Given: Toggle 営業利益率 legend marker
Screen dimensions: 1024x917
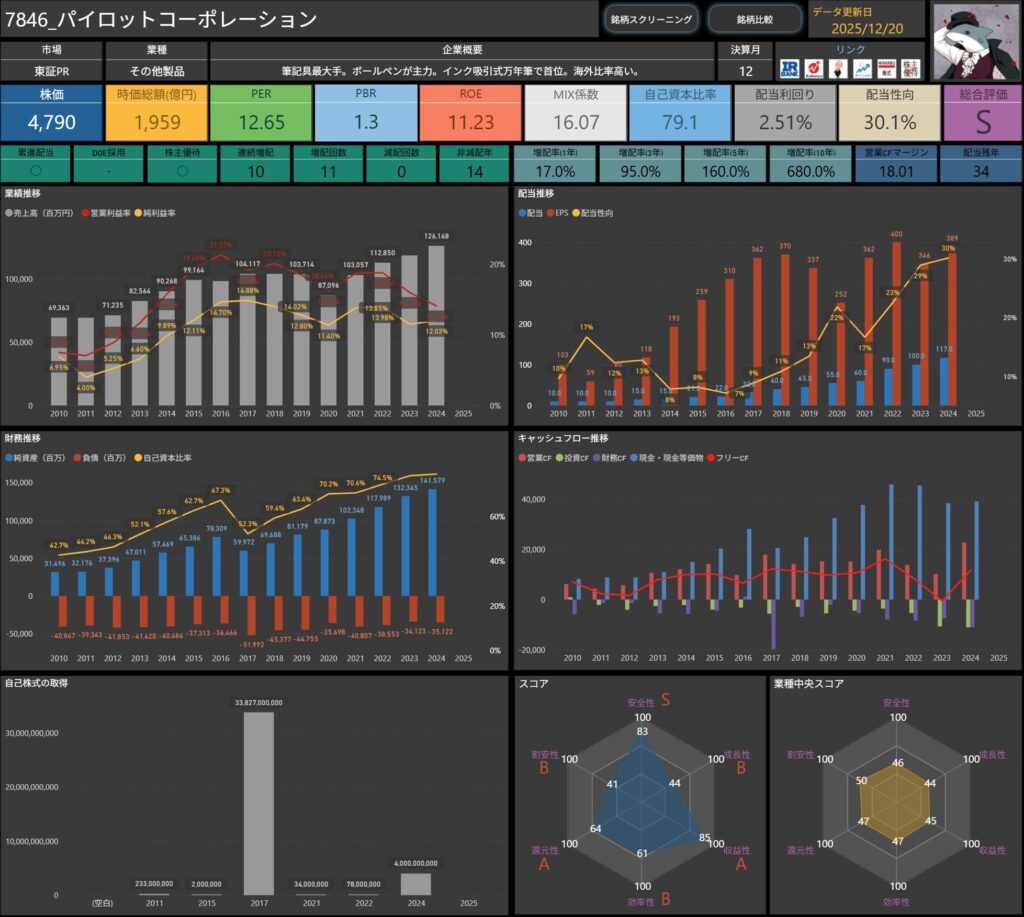Looking at the screenshot, I should coord(85,214).
